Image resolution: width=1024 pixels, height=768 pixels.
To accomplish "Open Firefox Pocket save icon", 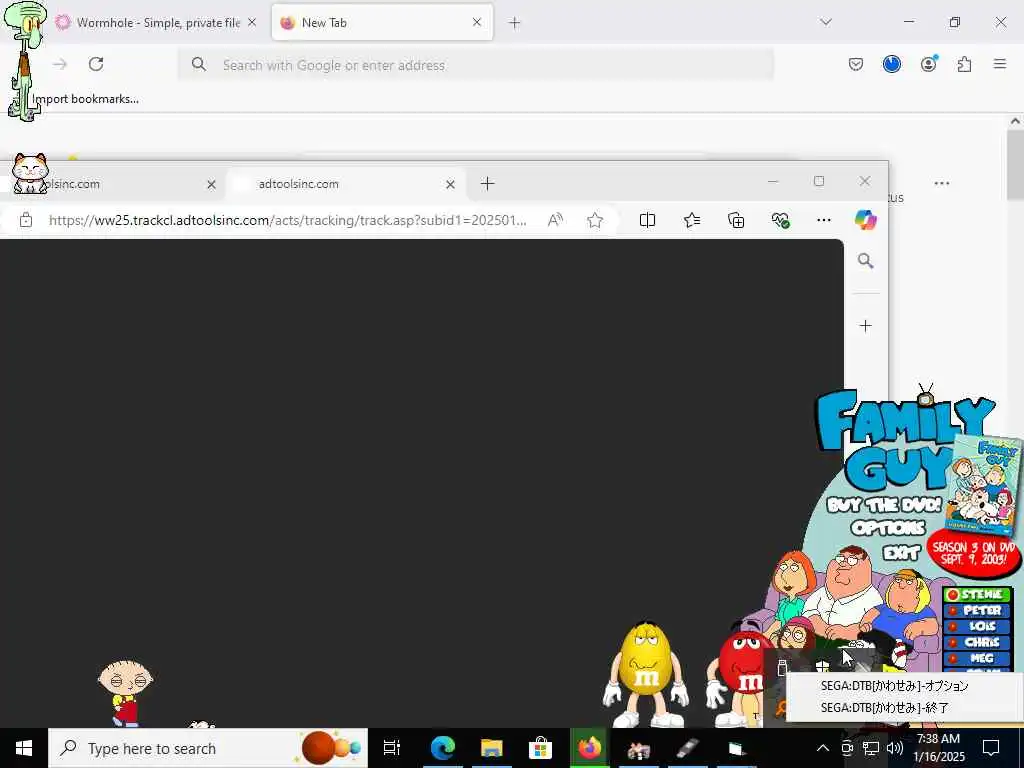I will pyautogui.click(x=856, y=64).
